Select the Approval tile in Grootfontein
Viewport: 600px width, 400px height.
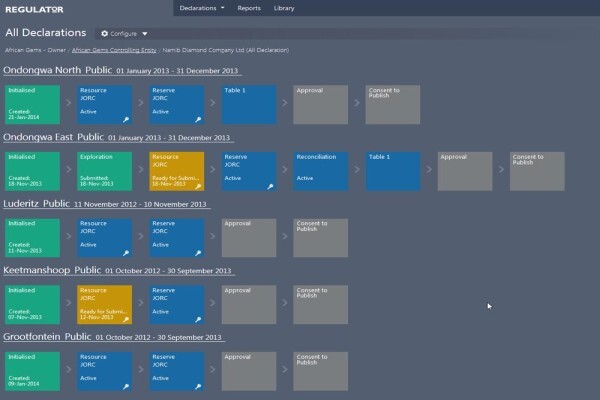click(x=249, y=371)
